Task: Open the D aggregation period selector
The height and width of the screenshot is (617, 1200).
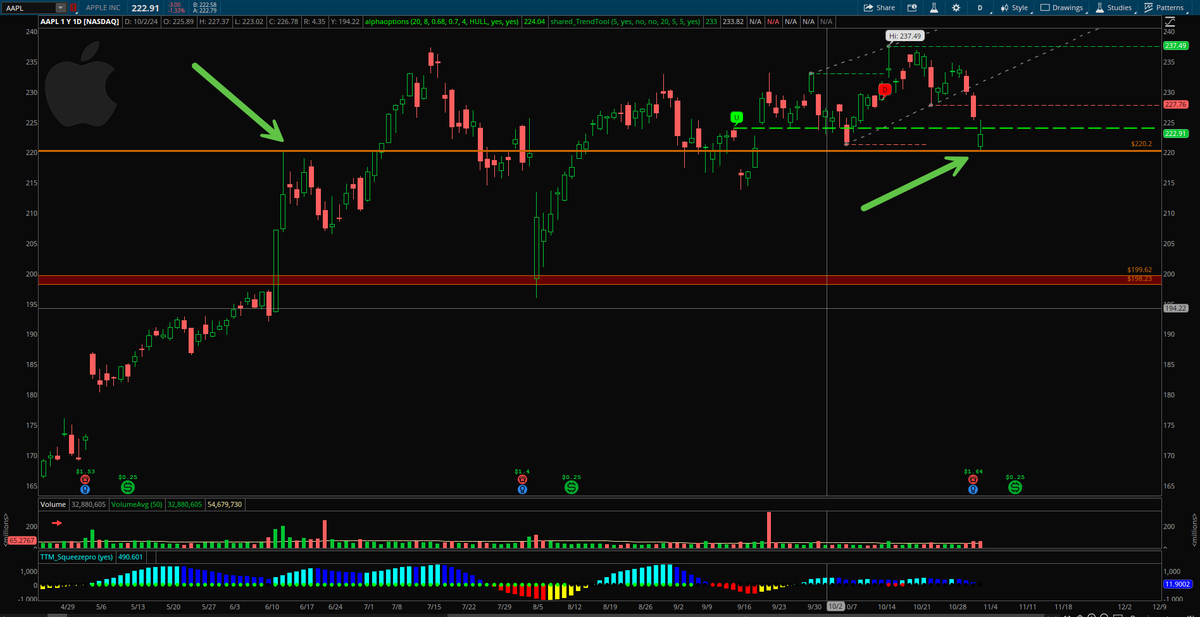Action: [x=979, y=7]
